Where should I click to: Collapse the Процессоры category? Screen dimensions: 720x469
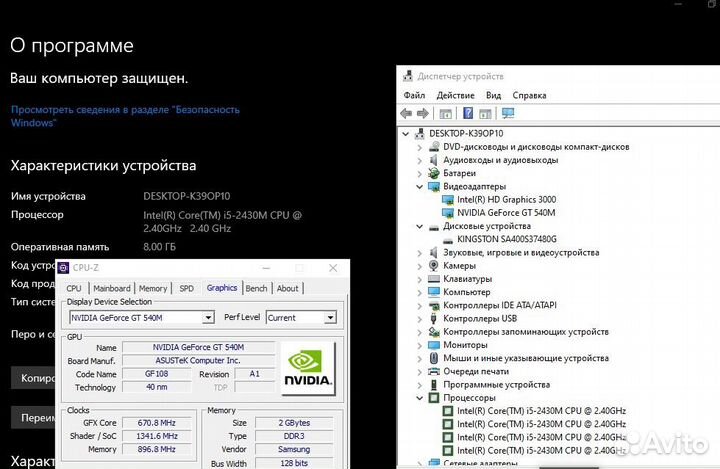pos(419,398)
